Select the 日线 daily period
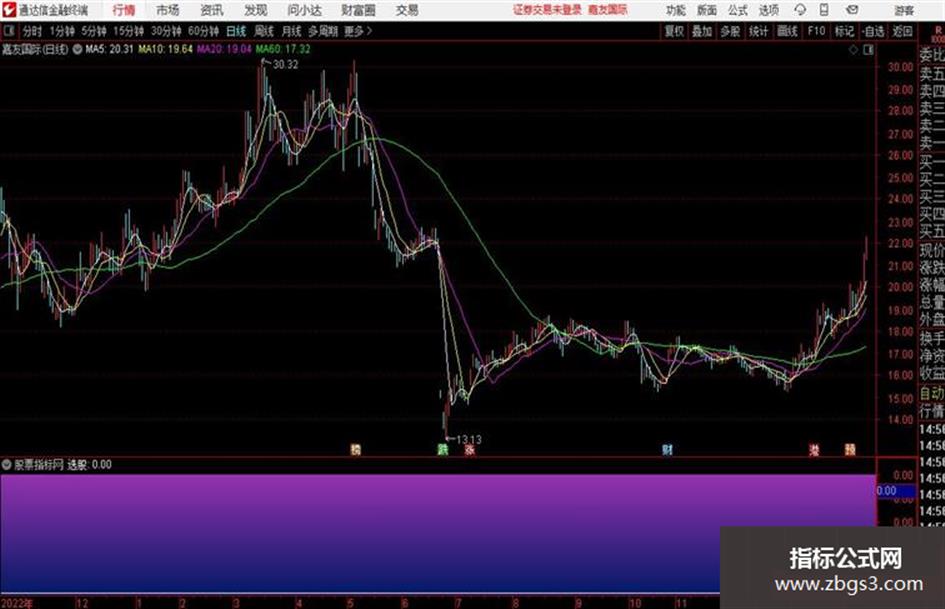945x609 pixels. pyautogui.click(x=236, y=31)
